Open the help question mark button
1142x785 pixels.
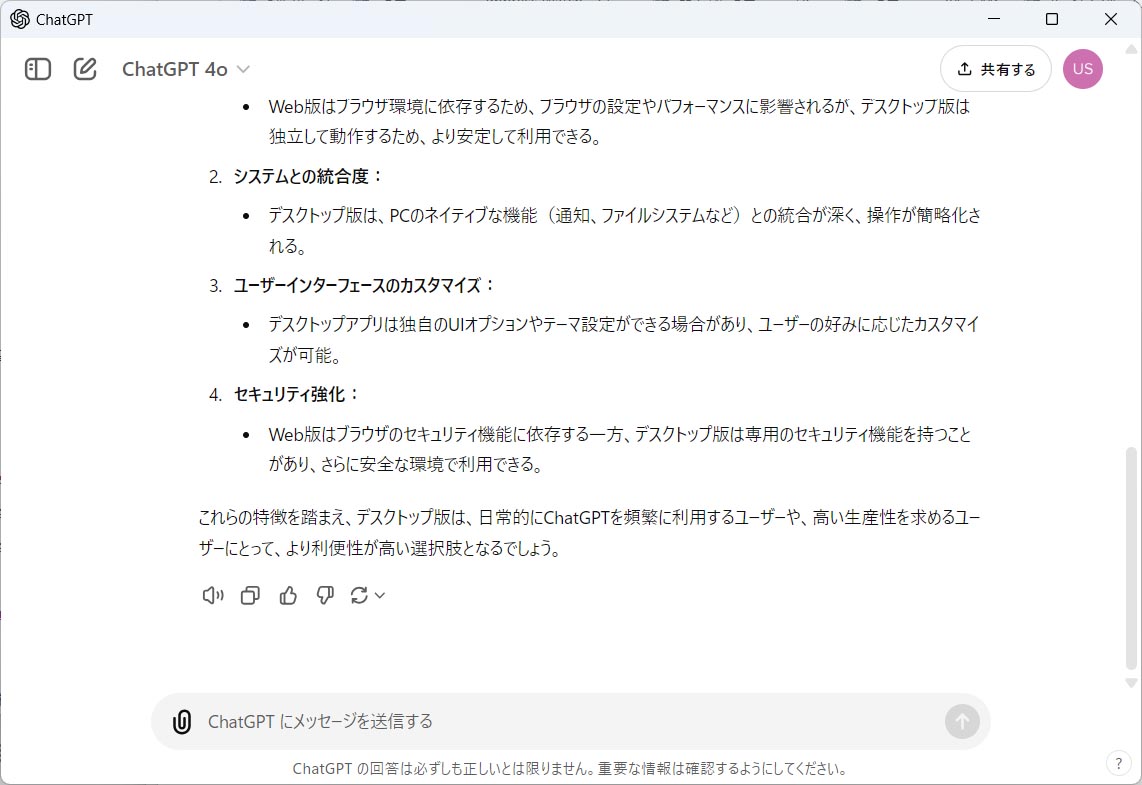(x=1119, y=763)
